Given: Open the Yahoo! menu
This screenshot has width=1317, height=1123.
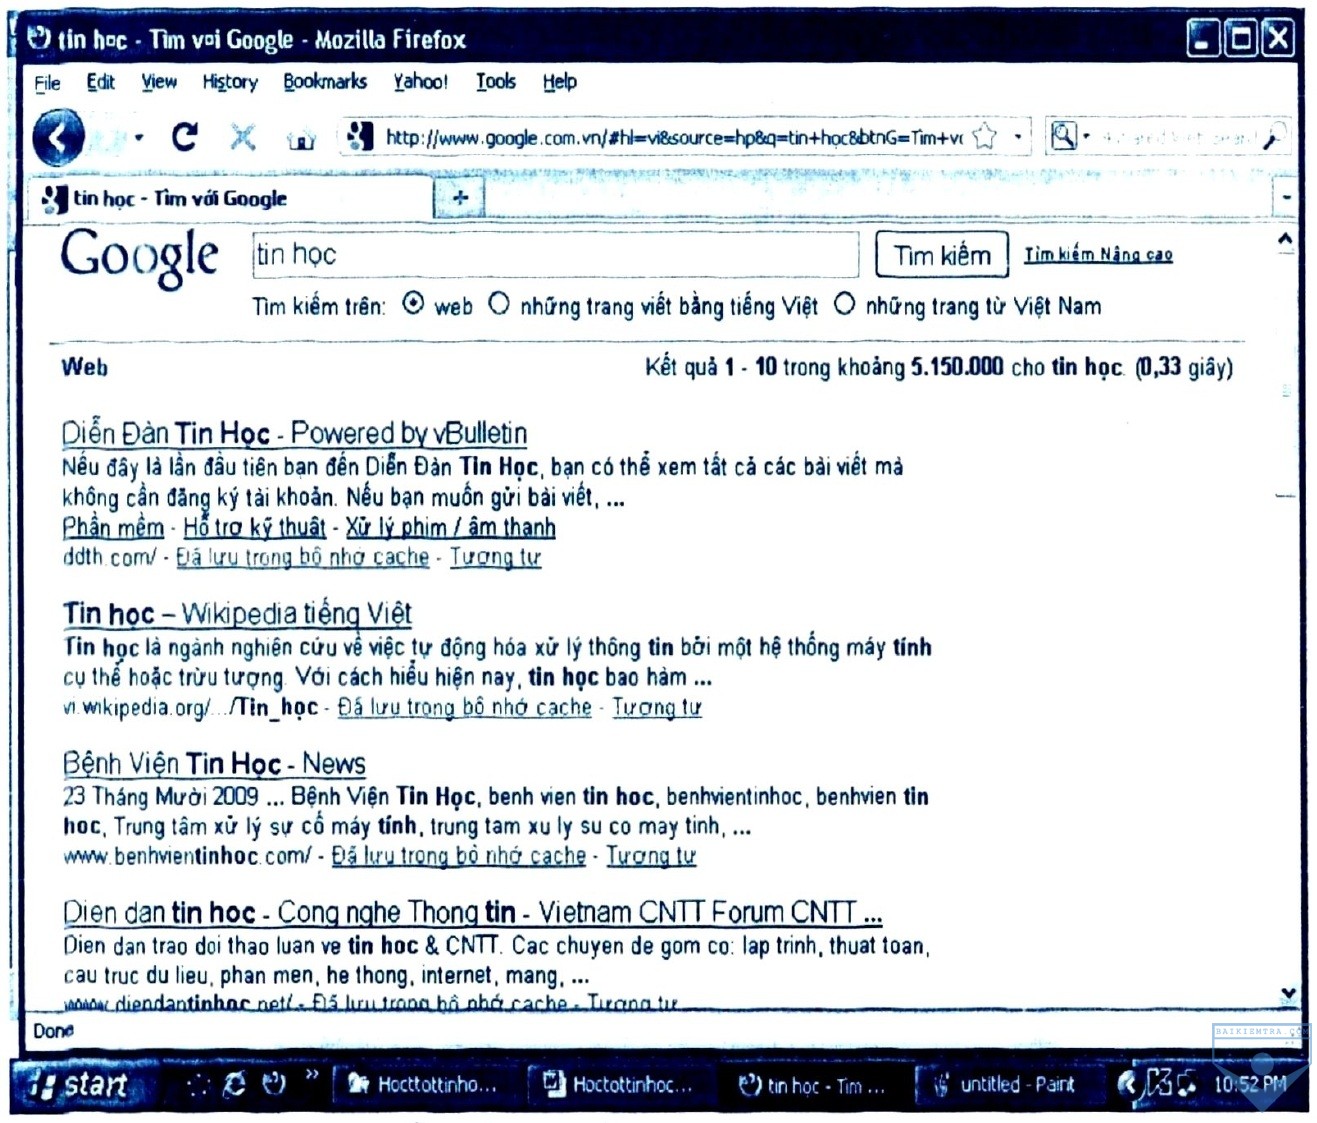Looking at the screenshot, I should point(420,82).
